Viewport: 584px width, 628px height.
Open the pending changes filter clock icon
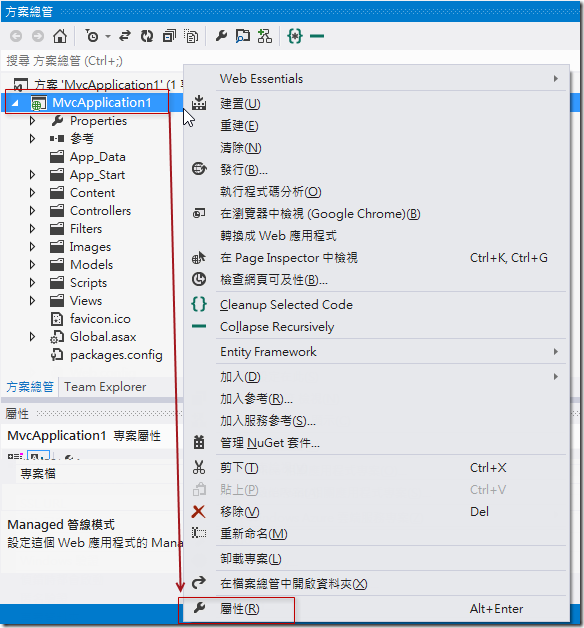pos(92,36)
